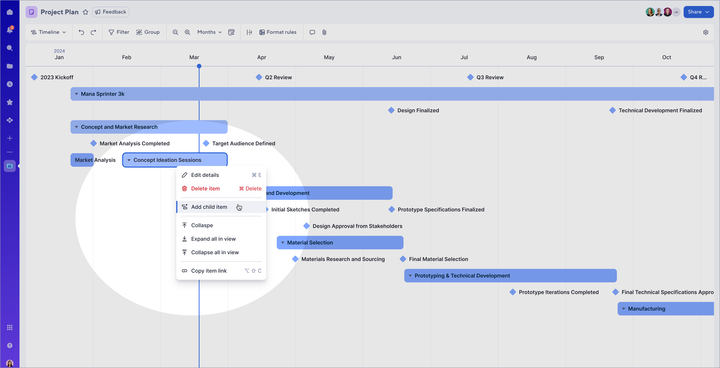Viewport: 720px width, 368px height.
Task: Click the redo arrow in toolbar
Action: [93, 32]
